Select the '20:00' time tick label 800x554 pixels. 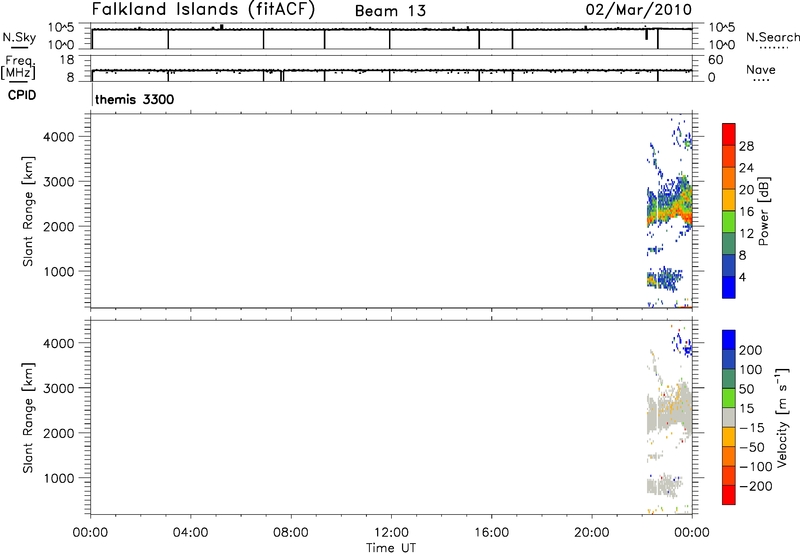click(592, 533)
